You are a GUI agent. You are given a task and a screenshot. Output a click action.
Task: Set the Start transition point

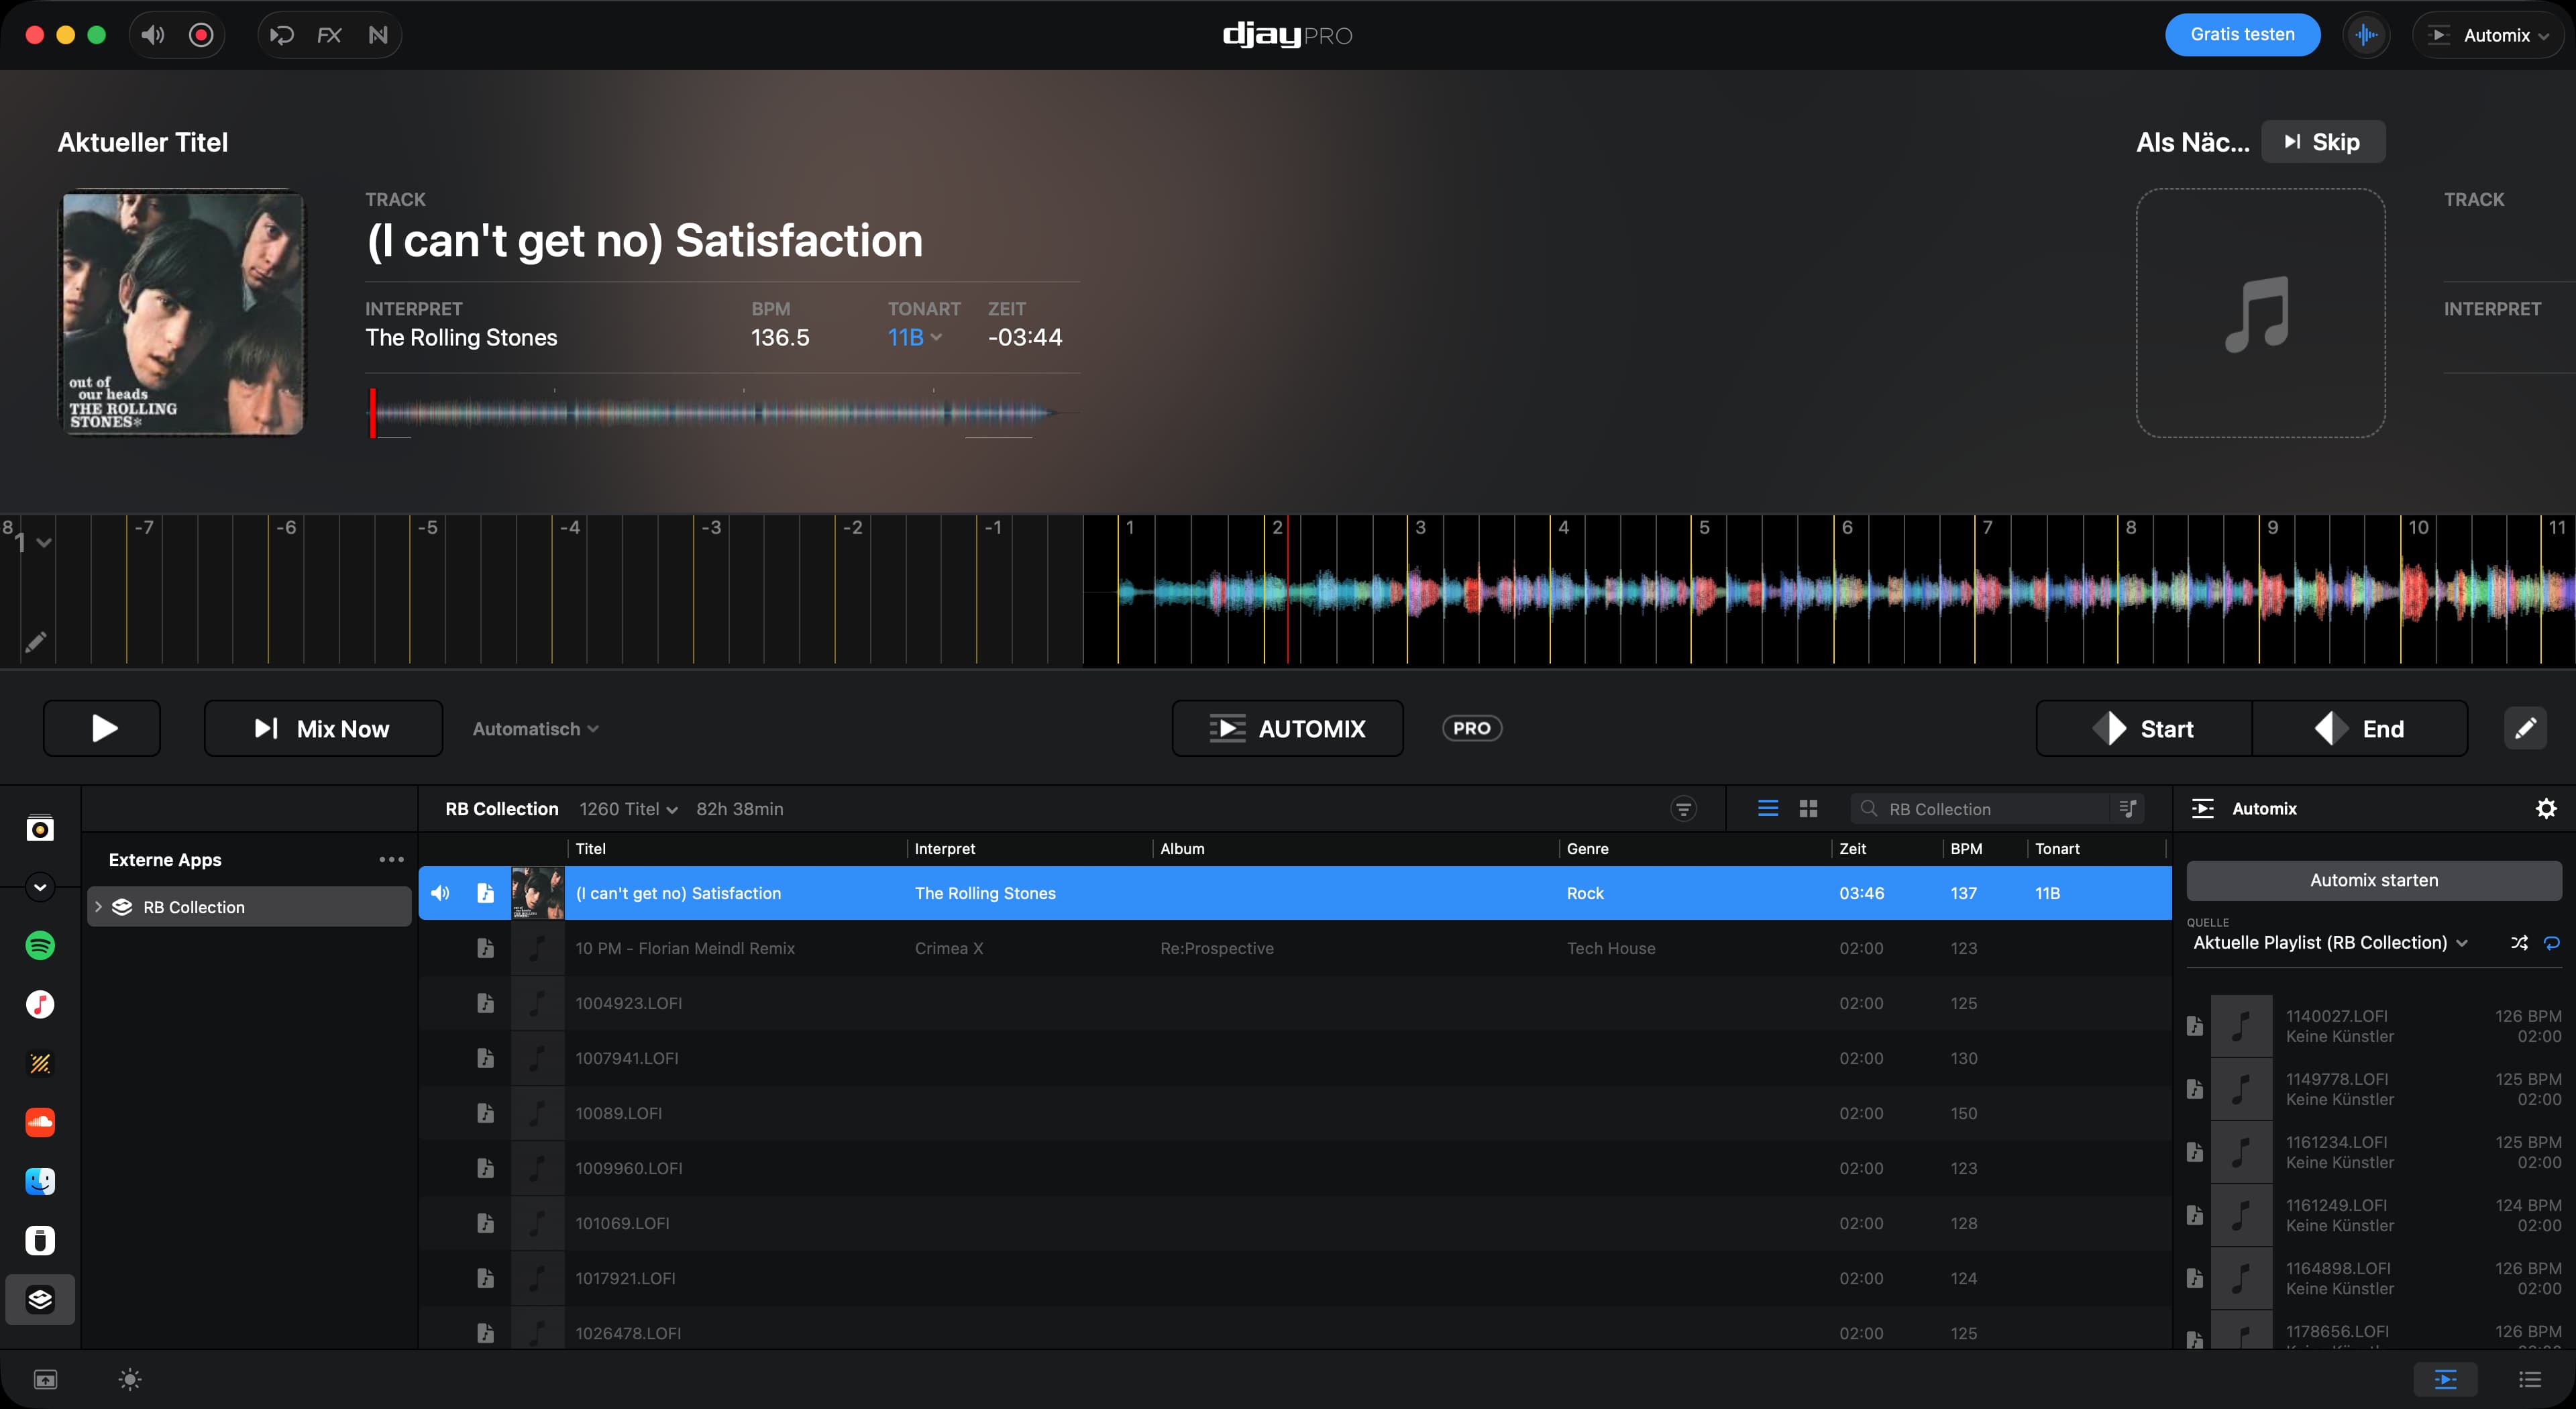point(2144,728)
